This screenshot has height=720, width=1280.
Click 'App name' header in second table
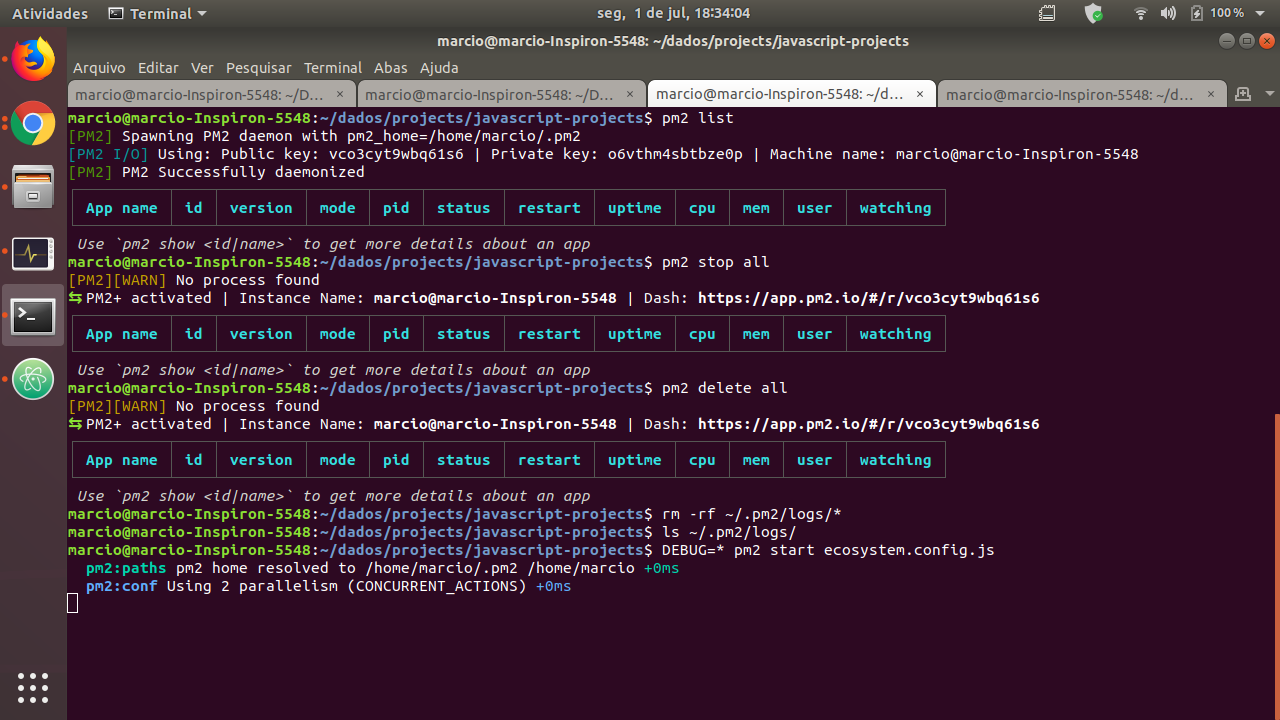(122, 334)
